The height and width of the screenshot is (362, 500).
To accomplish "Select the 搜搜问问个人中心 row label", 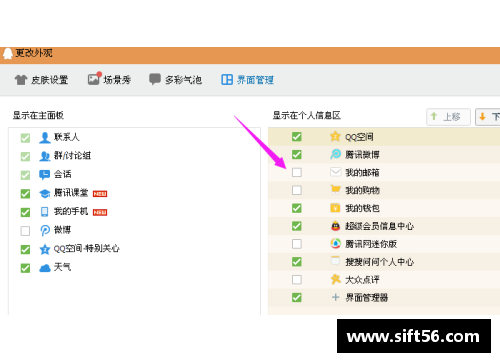I will pyautogui.click(x=380, y=262).
